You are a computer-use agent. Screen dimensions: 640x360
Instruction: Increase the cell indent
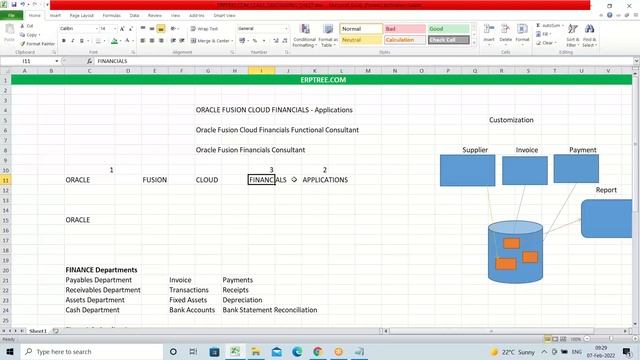tap(182, 41)
